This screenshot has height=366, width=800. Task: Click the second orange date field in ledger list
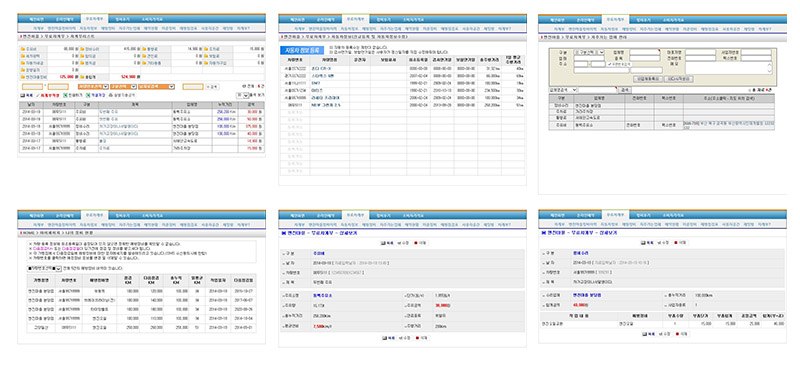pos(59,87)
